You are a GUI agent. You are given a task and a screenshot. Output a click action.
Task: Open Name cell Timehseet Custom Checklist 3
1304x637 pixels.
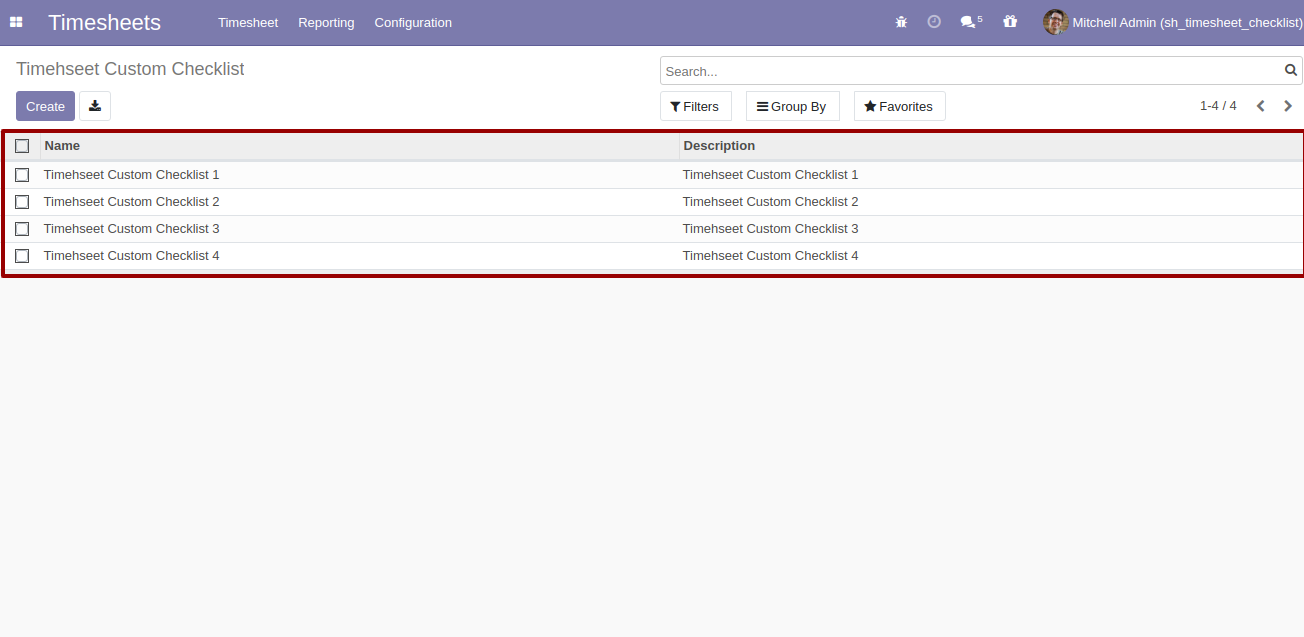(x=359, y=229)
